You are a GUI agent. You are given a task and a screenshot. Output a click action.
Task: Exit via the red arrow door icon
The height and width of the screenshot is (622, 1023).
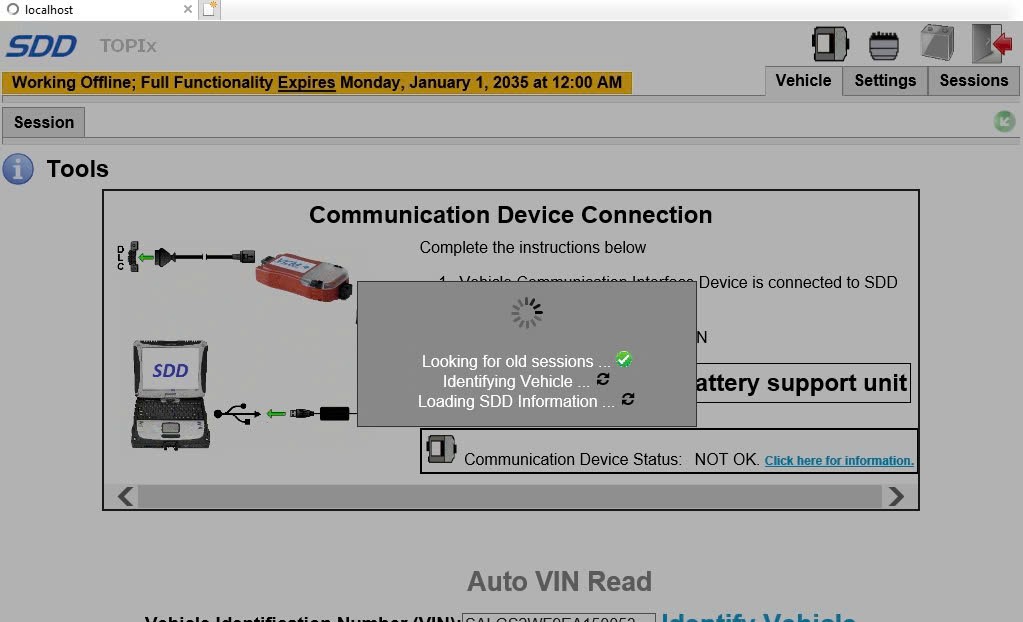click(989, 42)
